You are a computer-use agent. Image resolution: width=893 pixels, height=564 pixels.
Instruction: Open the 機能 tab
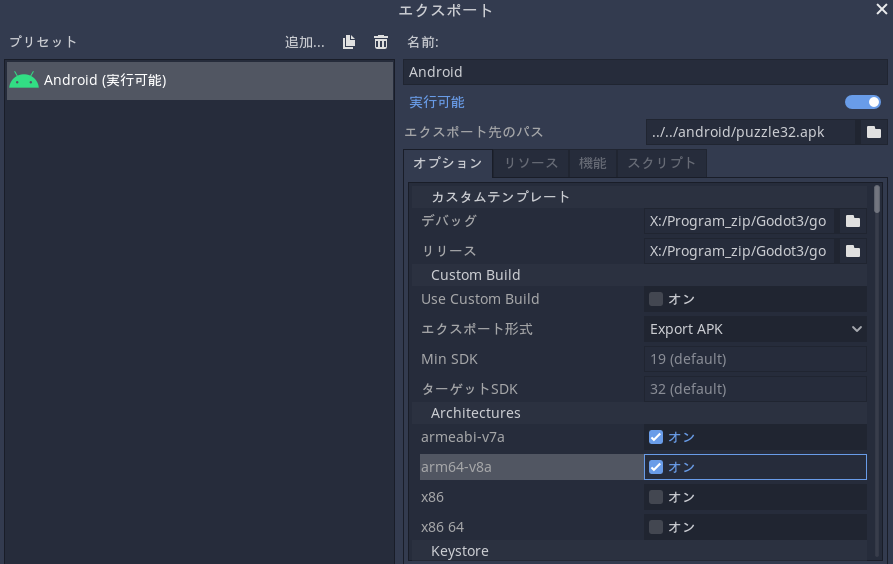[592, 163]
